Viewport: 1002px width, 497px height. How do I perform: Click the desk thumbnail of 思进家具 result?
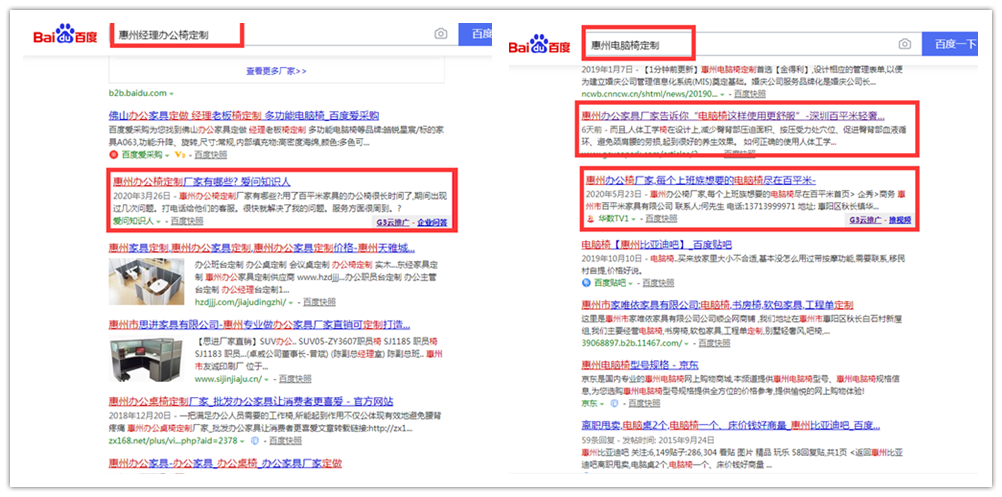click(x=146, y=360)
